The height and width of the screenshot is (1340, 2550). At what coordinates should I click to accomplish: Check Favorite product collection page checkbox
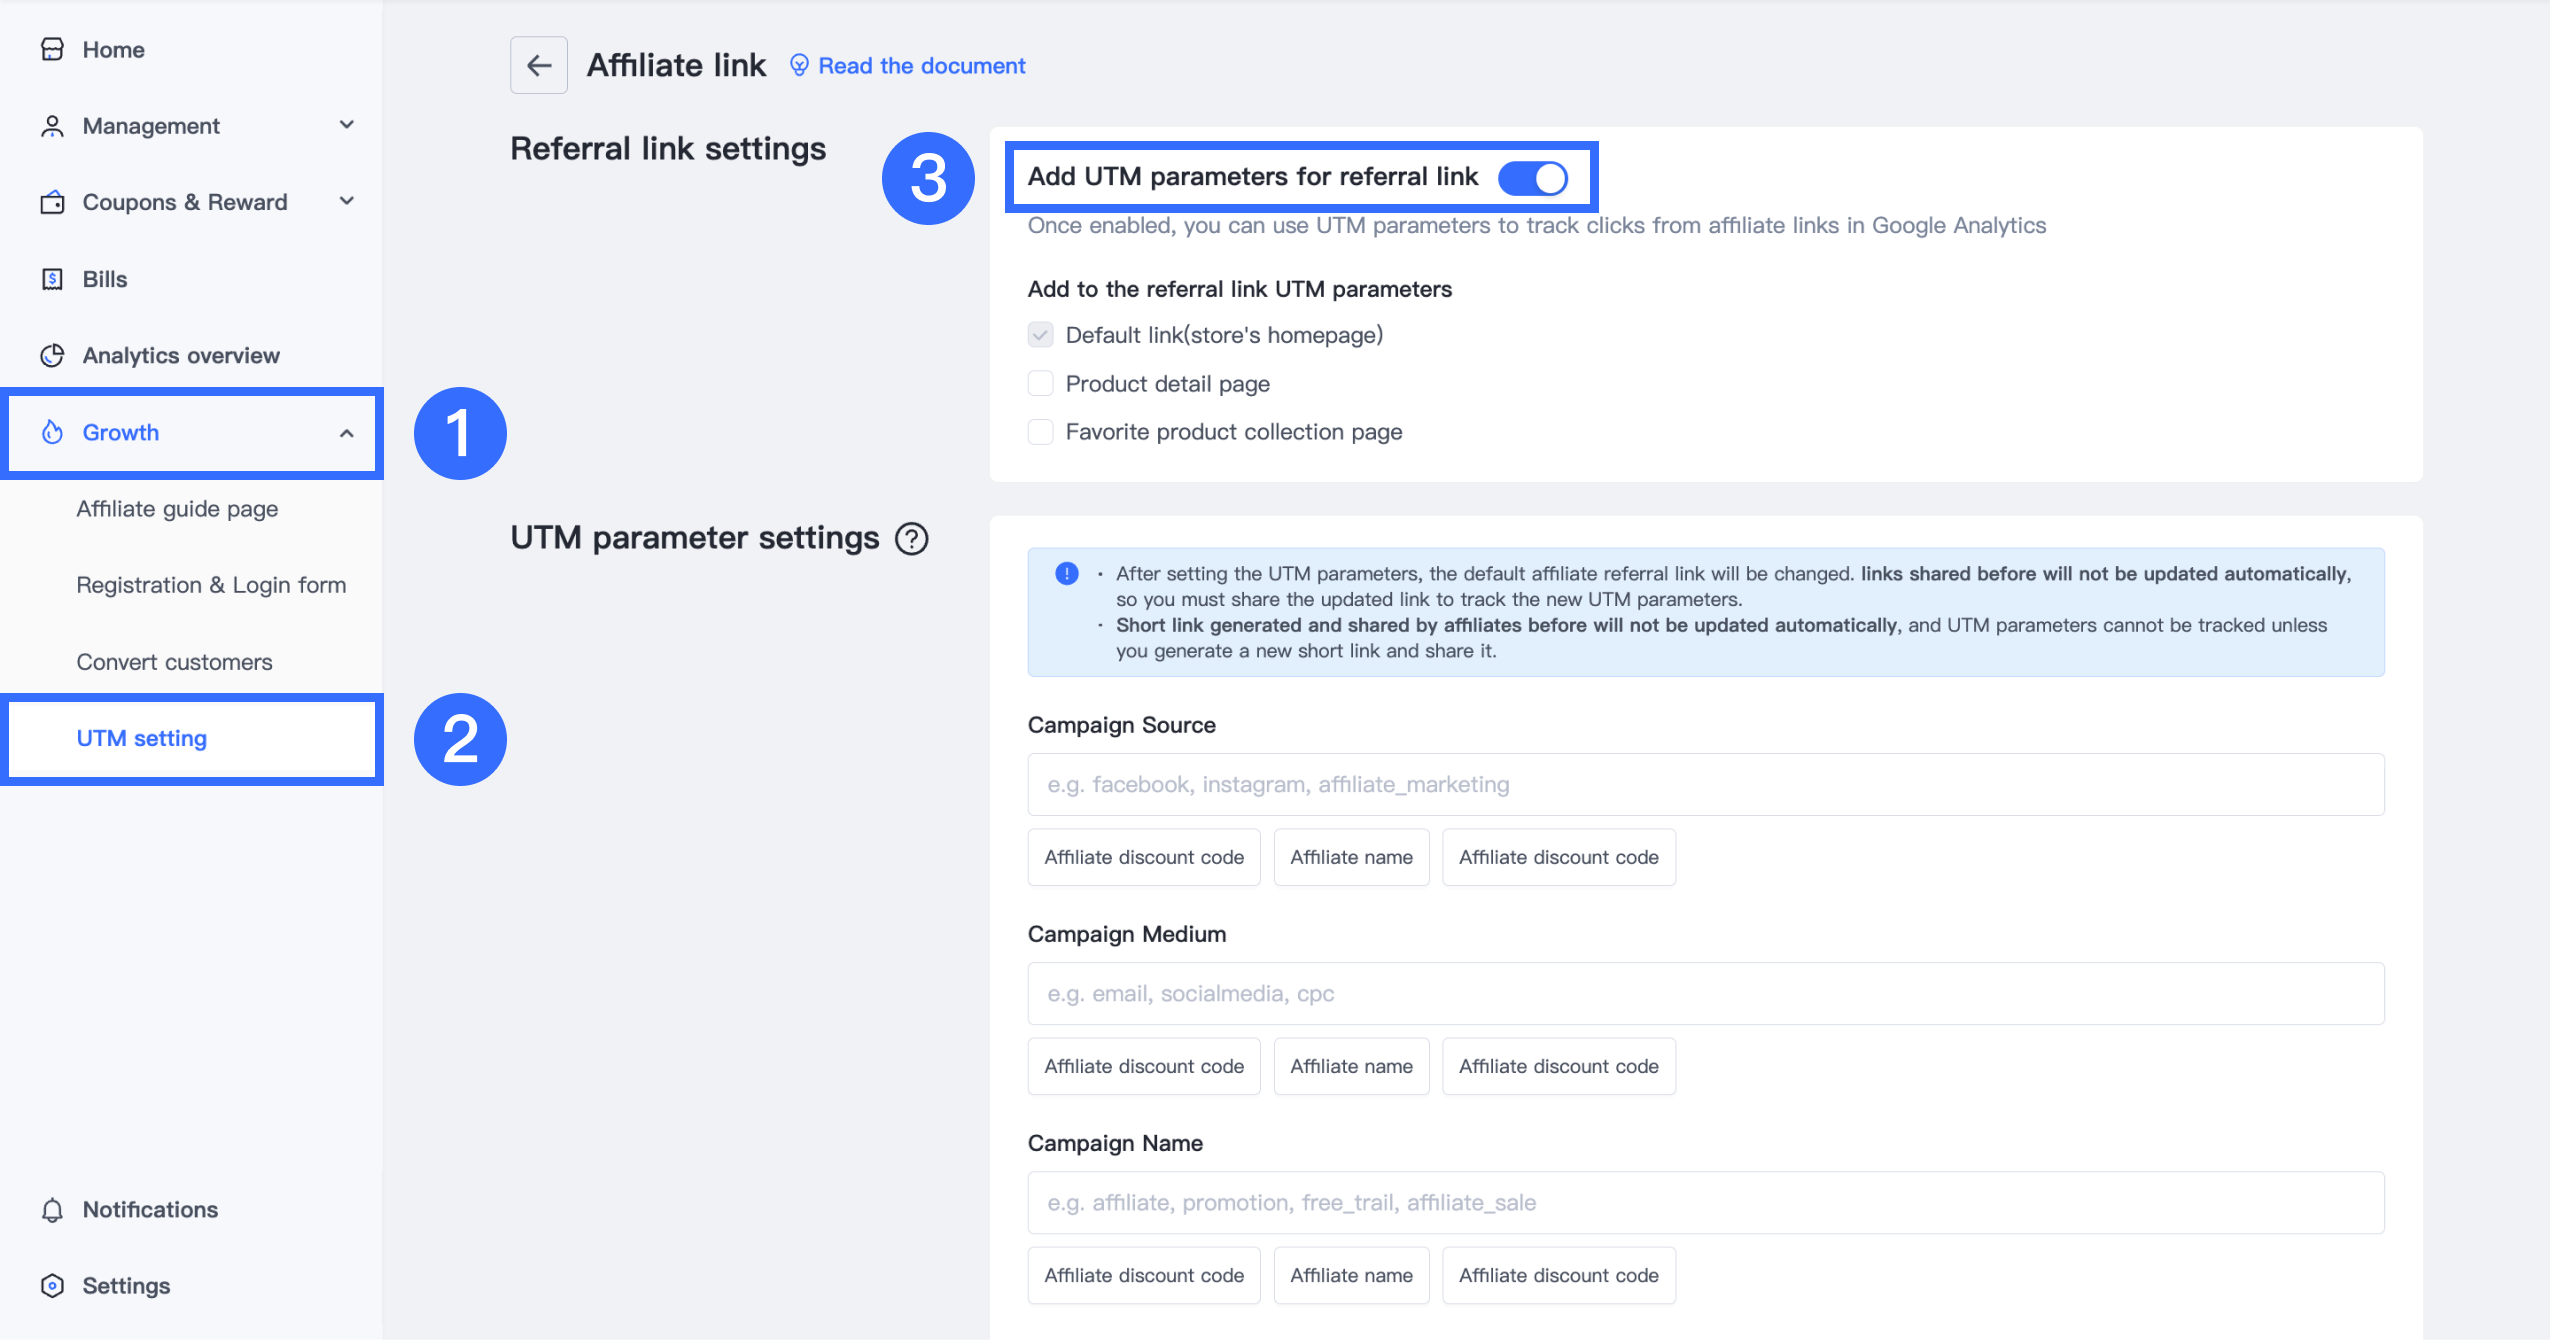tap(1040, 432)
